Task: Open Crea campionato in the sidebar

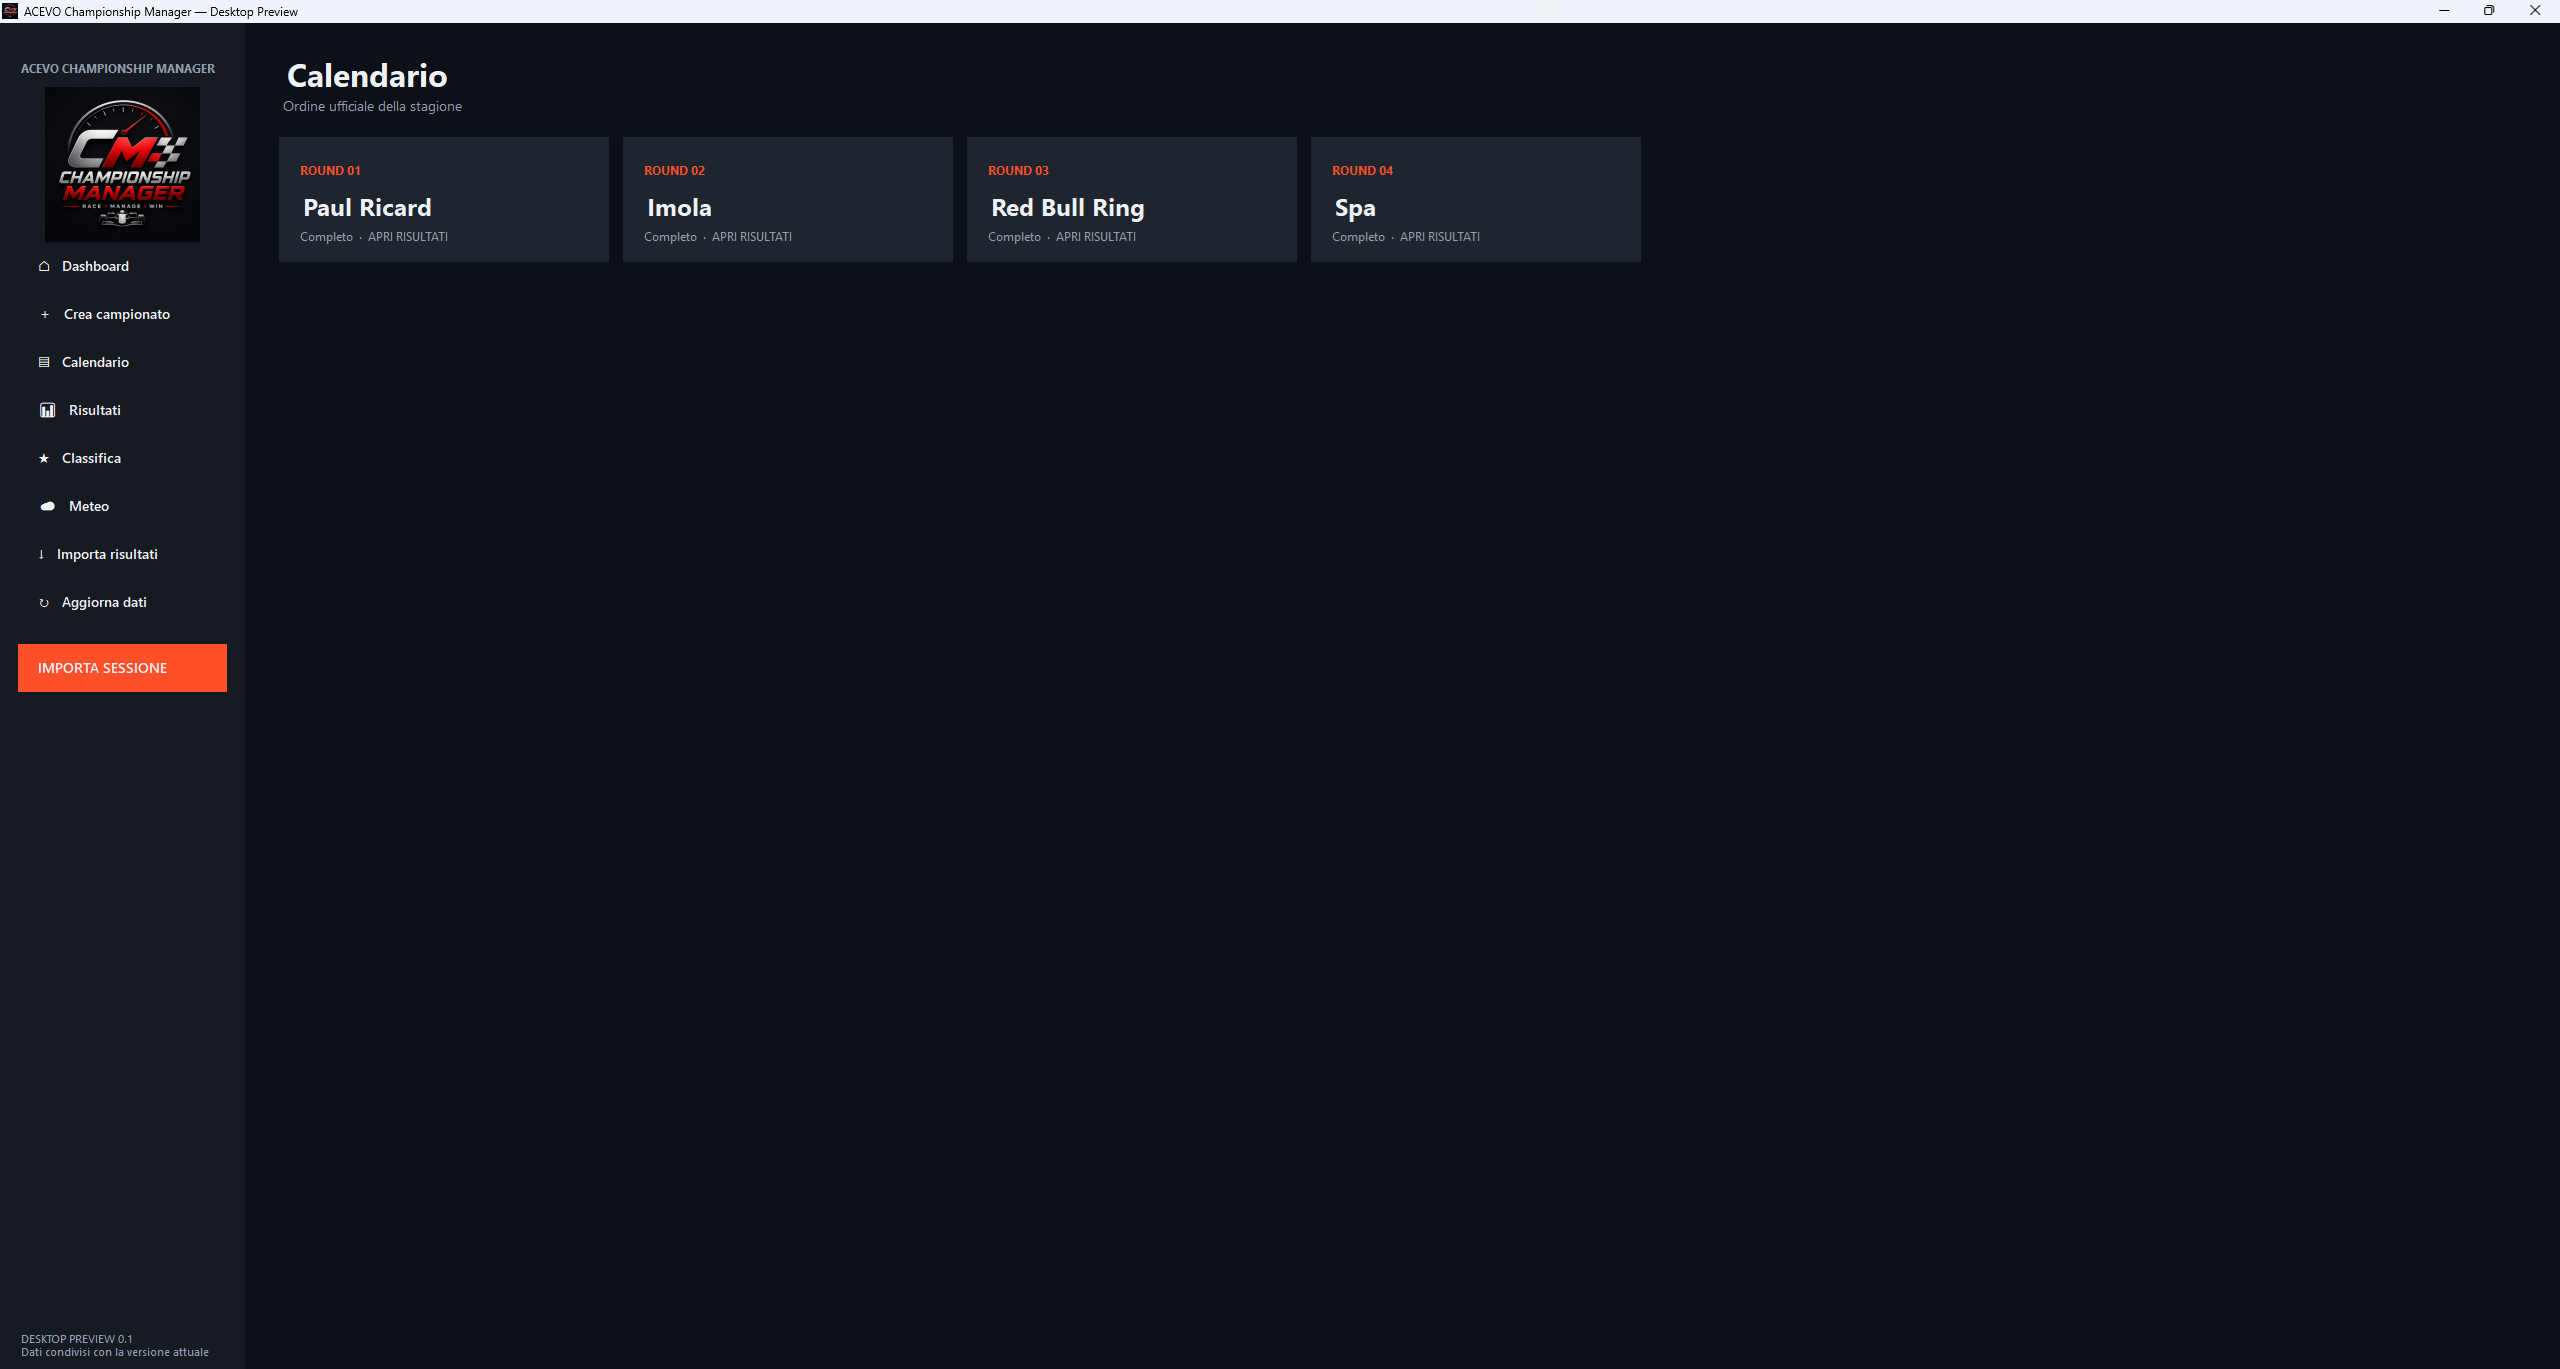Action: pyautogui.click(x=122, y=314)
